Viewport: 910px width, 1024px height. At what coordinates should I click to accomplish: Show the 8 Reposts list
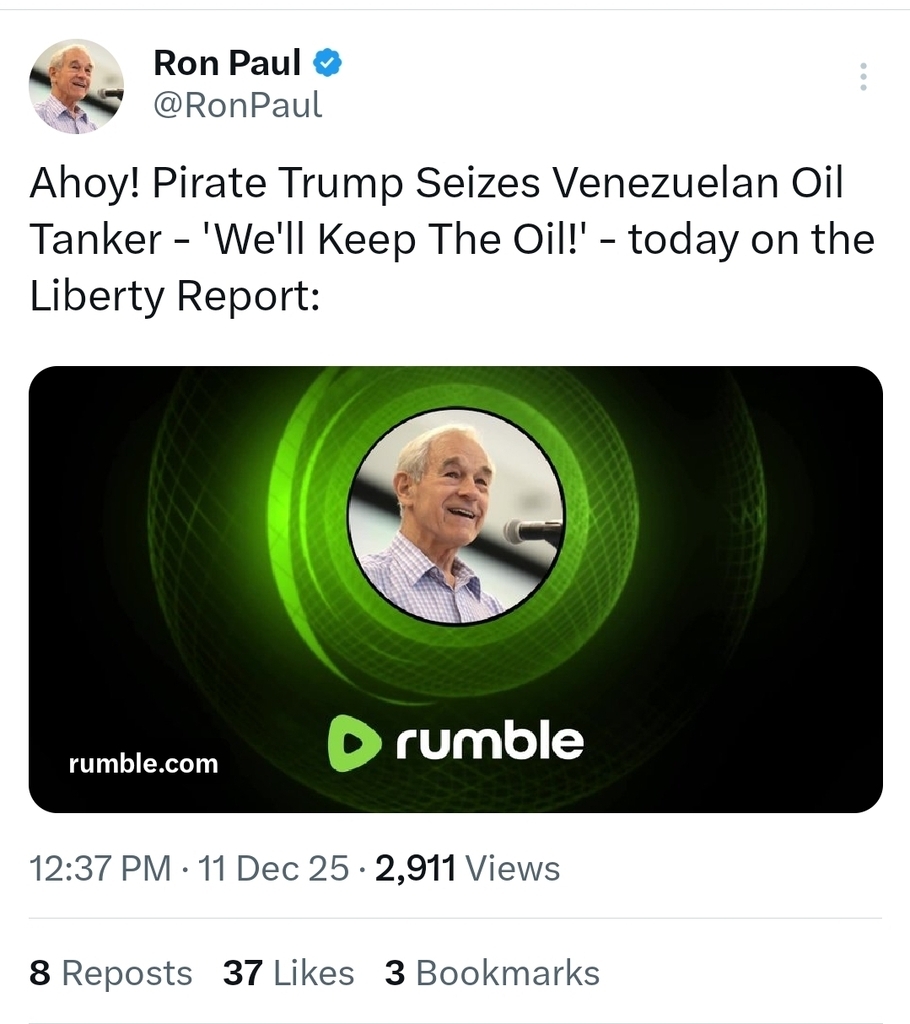(110, 973)
